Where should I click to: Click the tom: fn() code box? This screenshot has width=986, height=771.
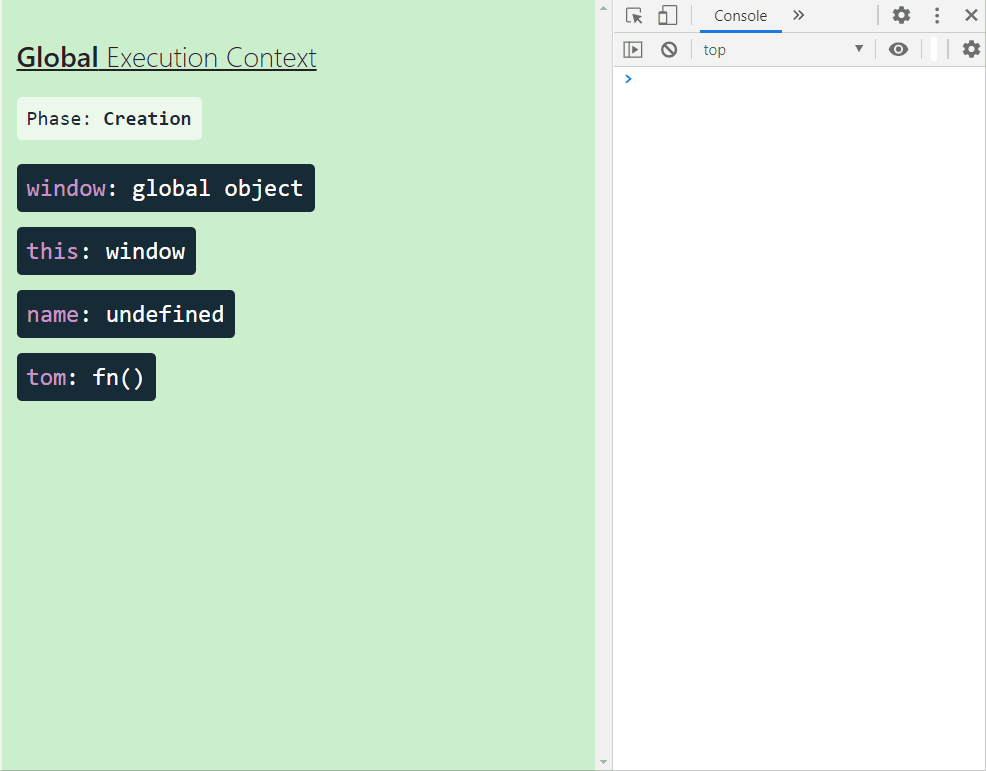(x=86, y=377)
